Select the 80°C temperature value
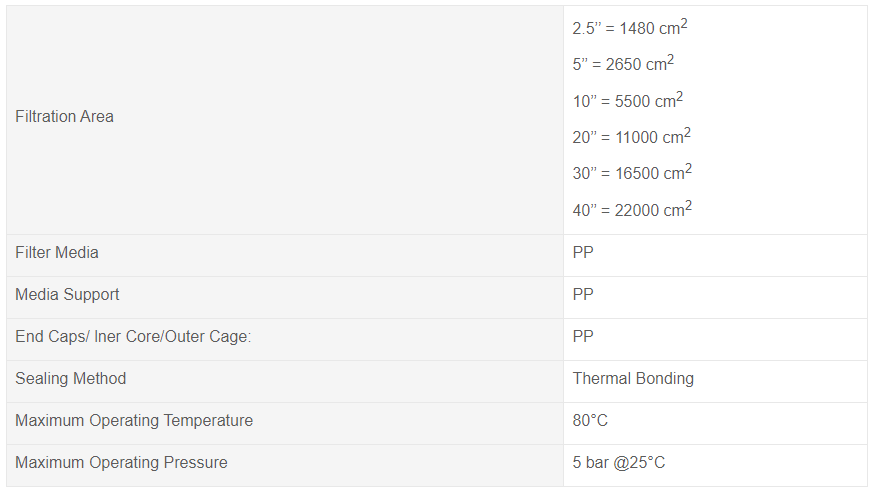 590,421
